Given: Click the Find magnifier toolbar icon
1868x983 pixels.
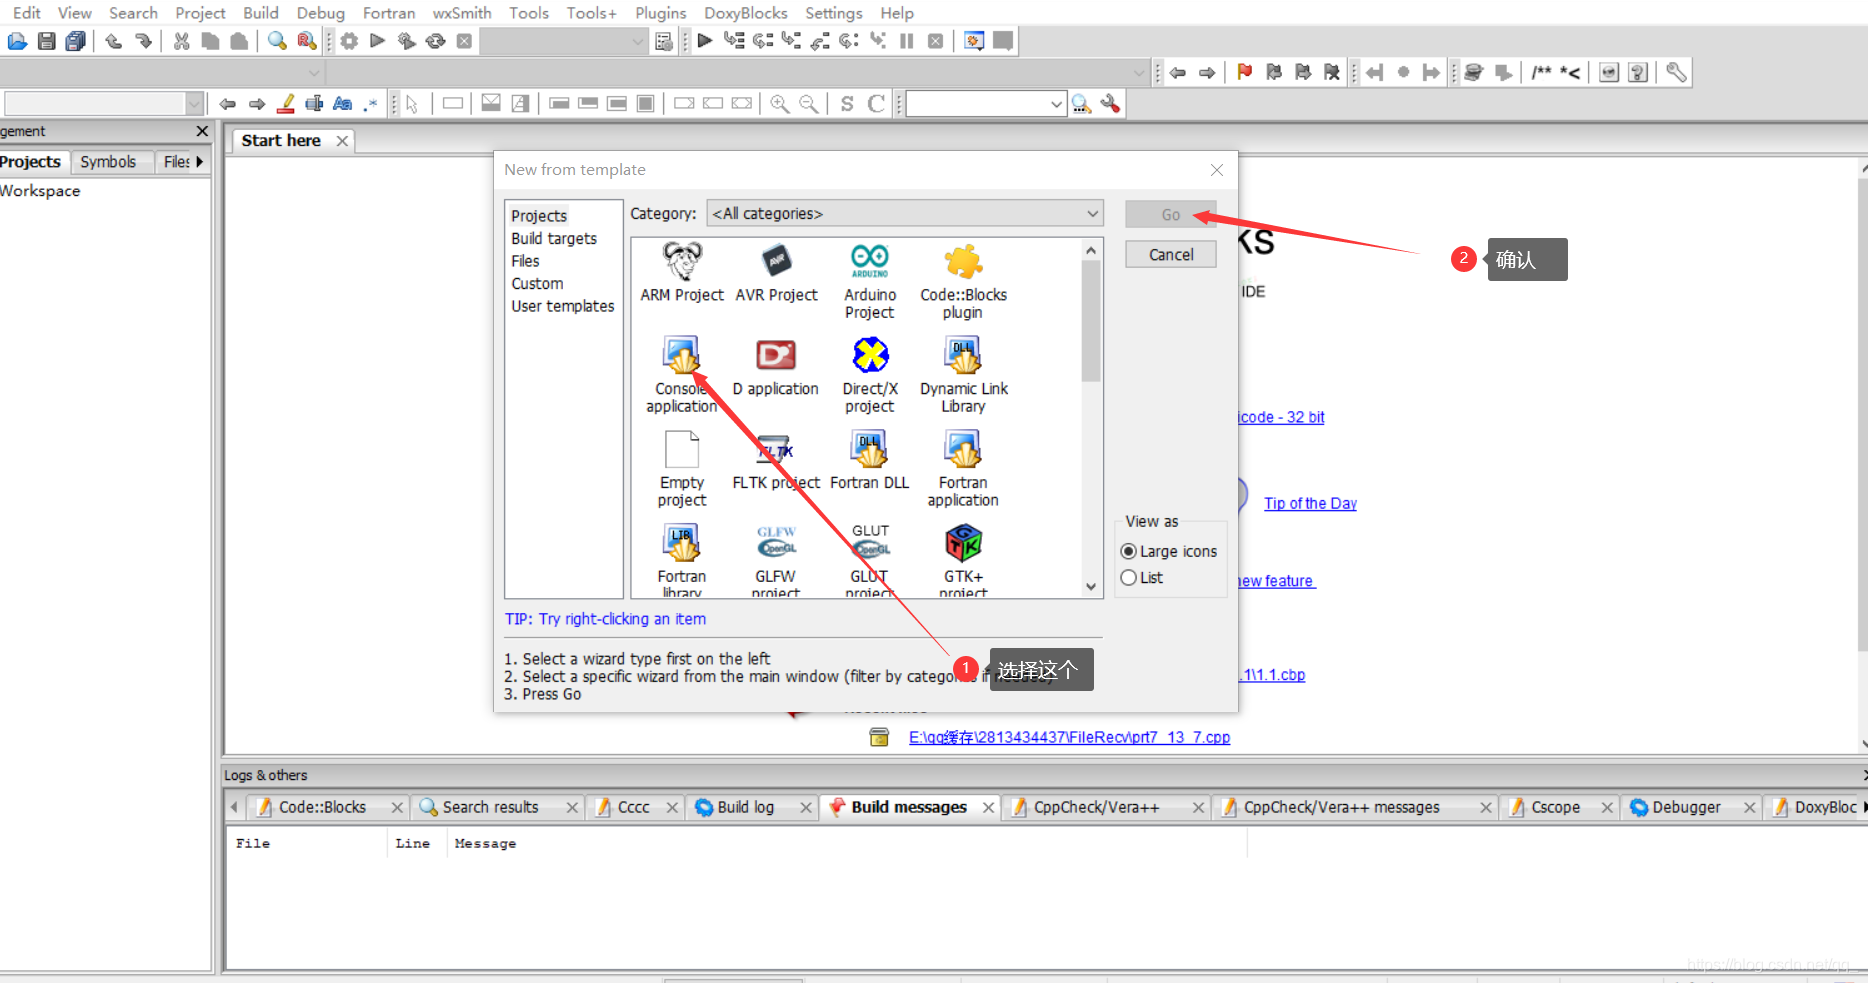Looking at the screenshot, I should [277, 41].
